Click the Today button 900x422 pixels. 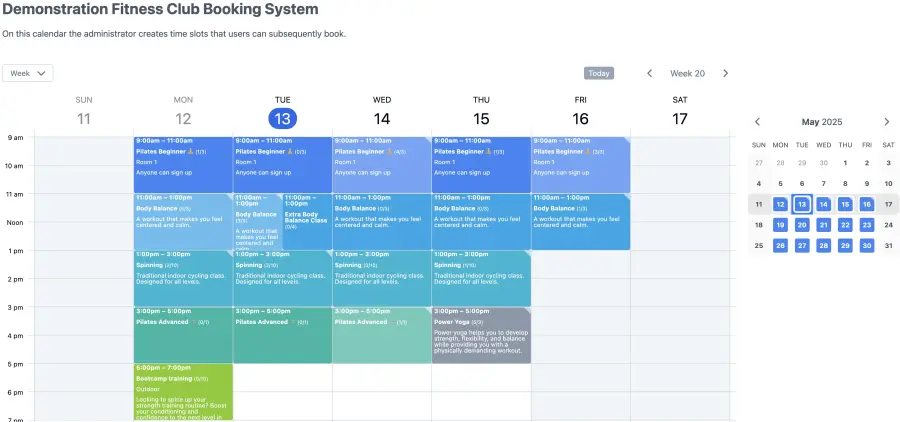pos(599,73)
